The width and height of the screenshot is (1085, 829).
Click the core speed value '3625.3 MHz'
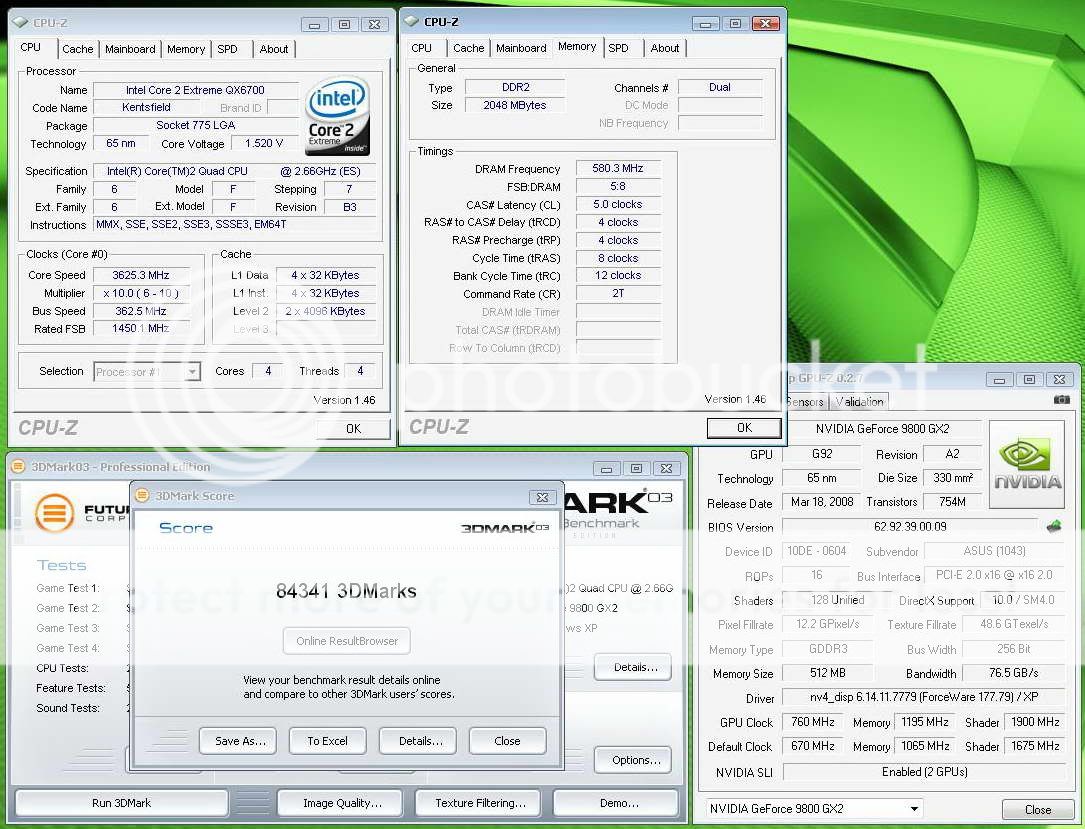pyautogui.click(x=141, y=275)
